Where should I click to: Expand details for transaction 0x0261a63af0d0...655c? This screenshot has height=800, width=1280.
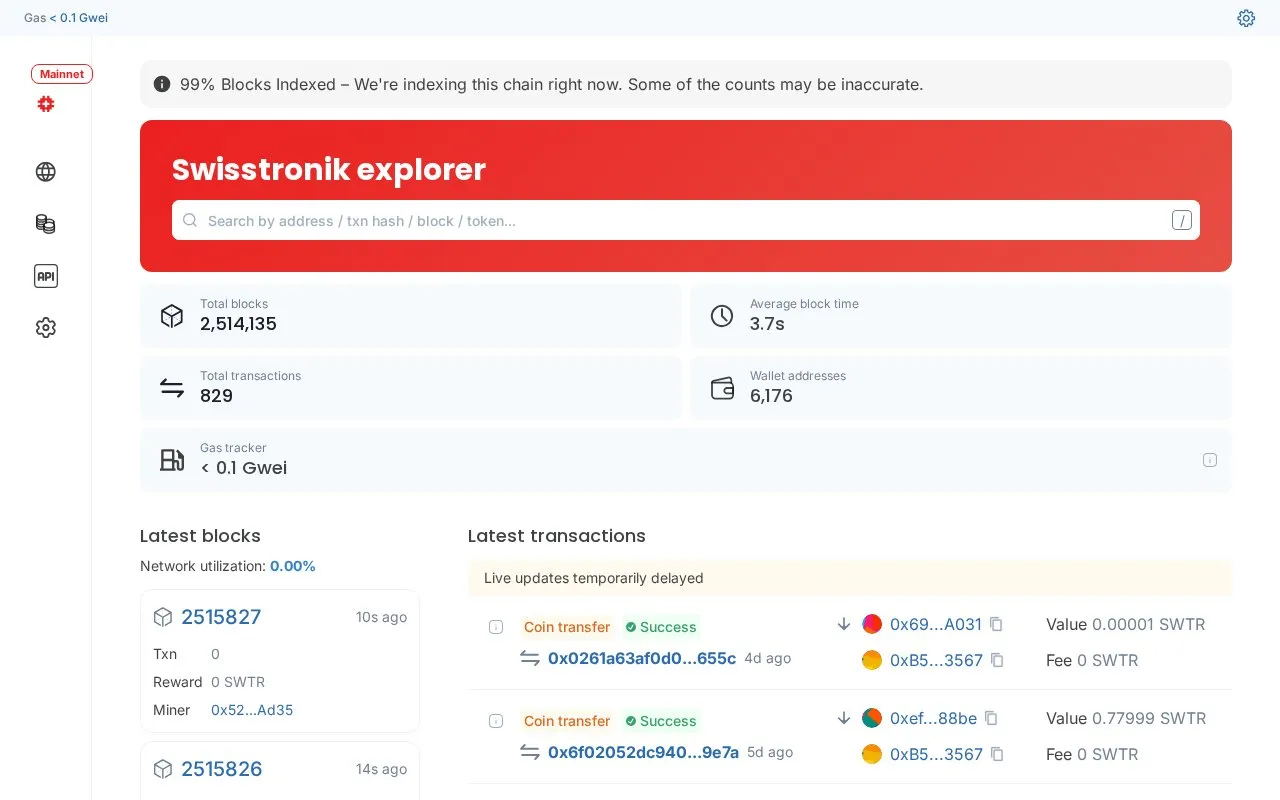pos(496,627)
